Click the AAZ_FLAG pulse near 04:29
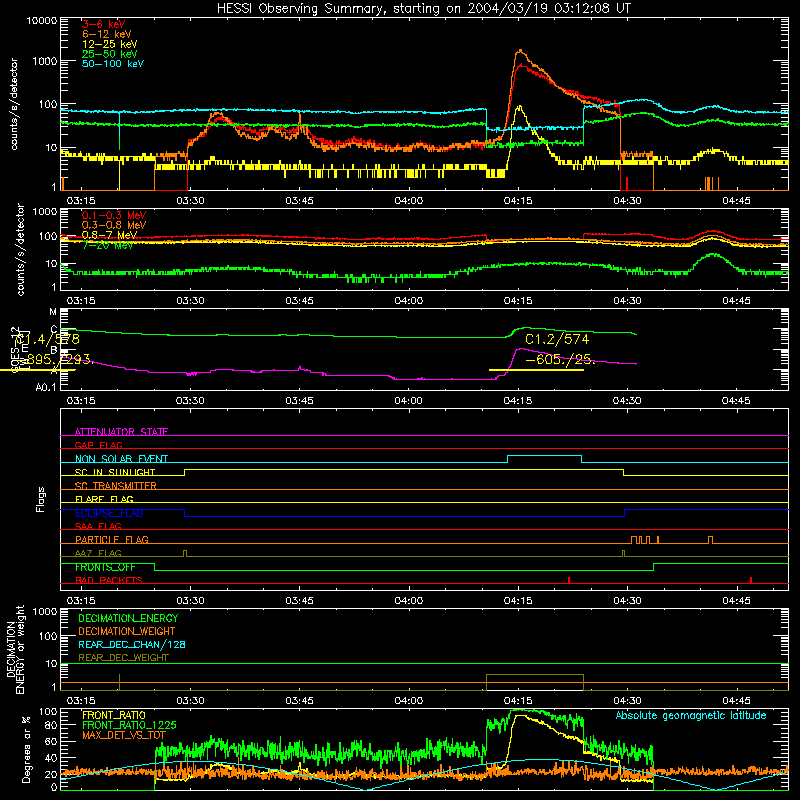800x800 pixels. pyautogui.click(x=623, y=553)
